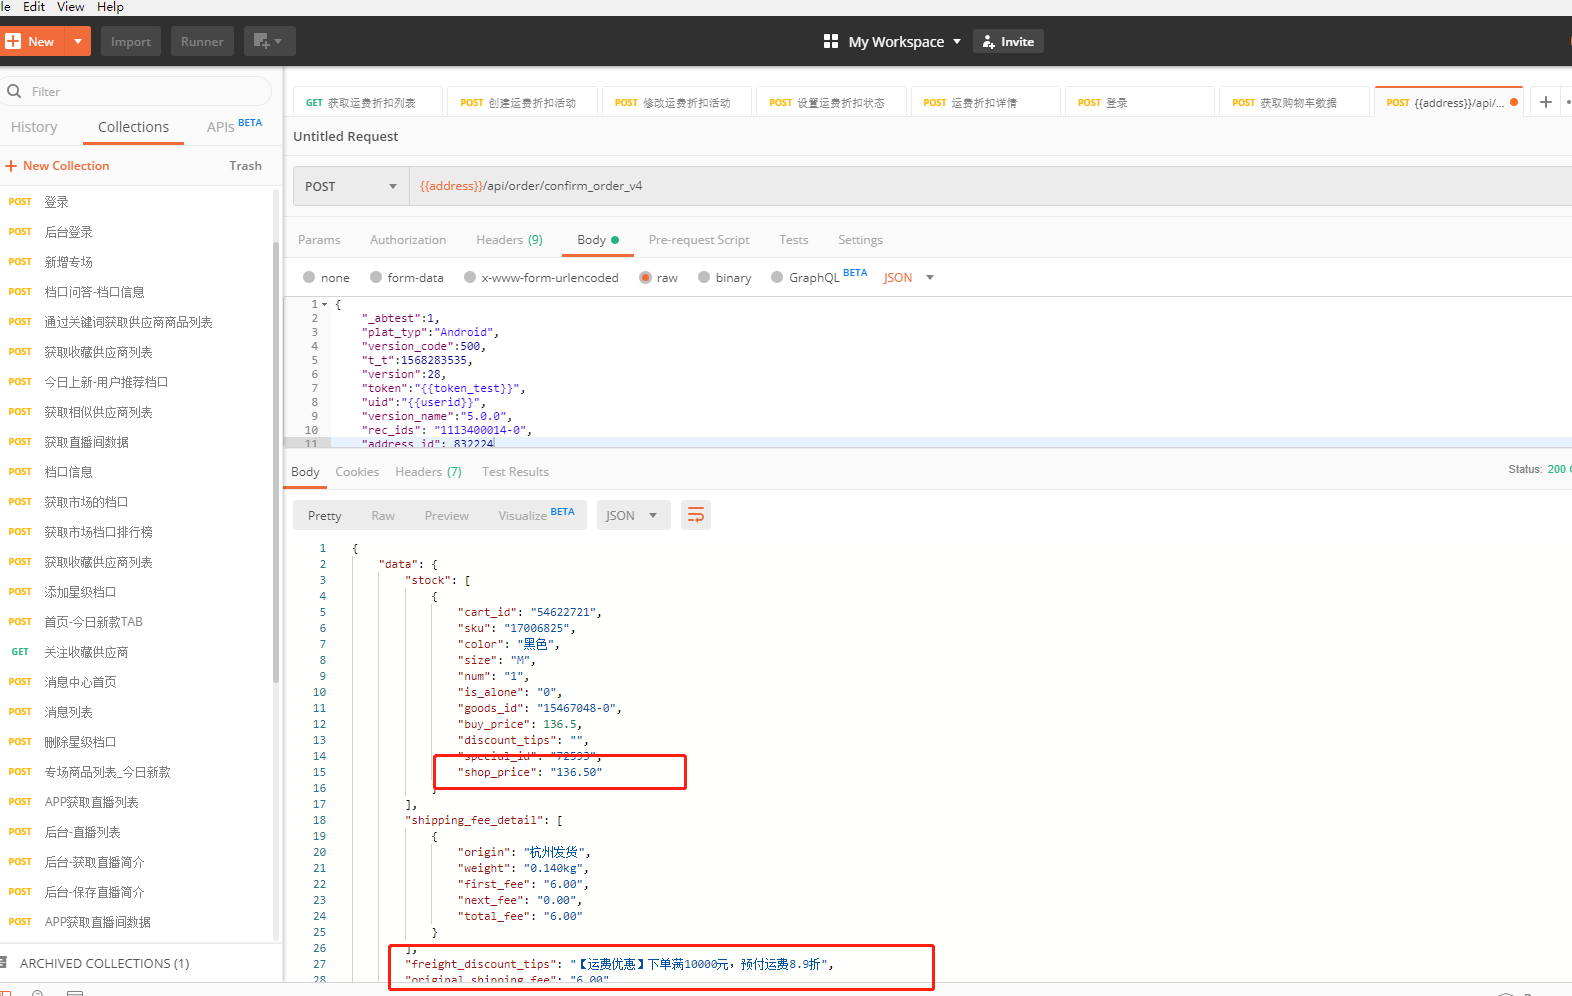Open the request body JSON type dropdown
The image size is (1572, 996).
click(908, 278)
